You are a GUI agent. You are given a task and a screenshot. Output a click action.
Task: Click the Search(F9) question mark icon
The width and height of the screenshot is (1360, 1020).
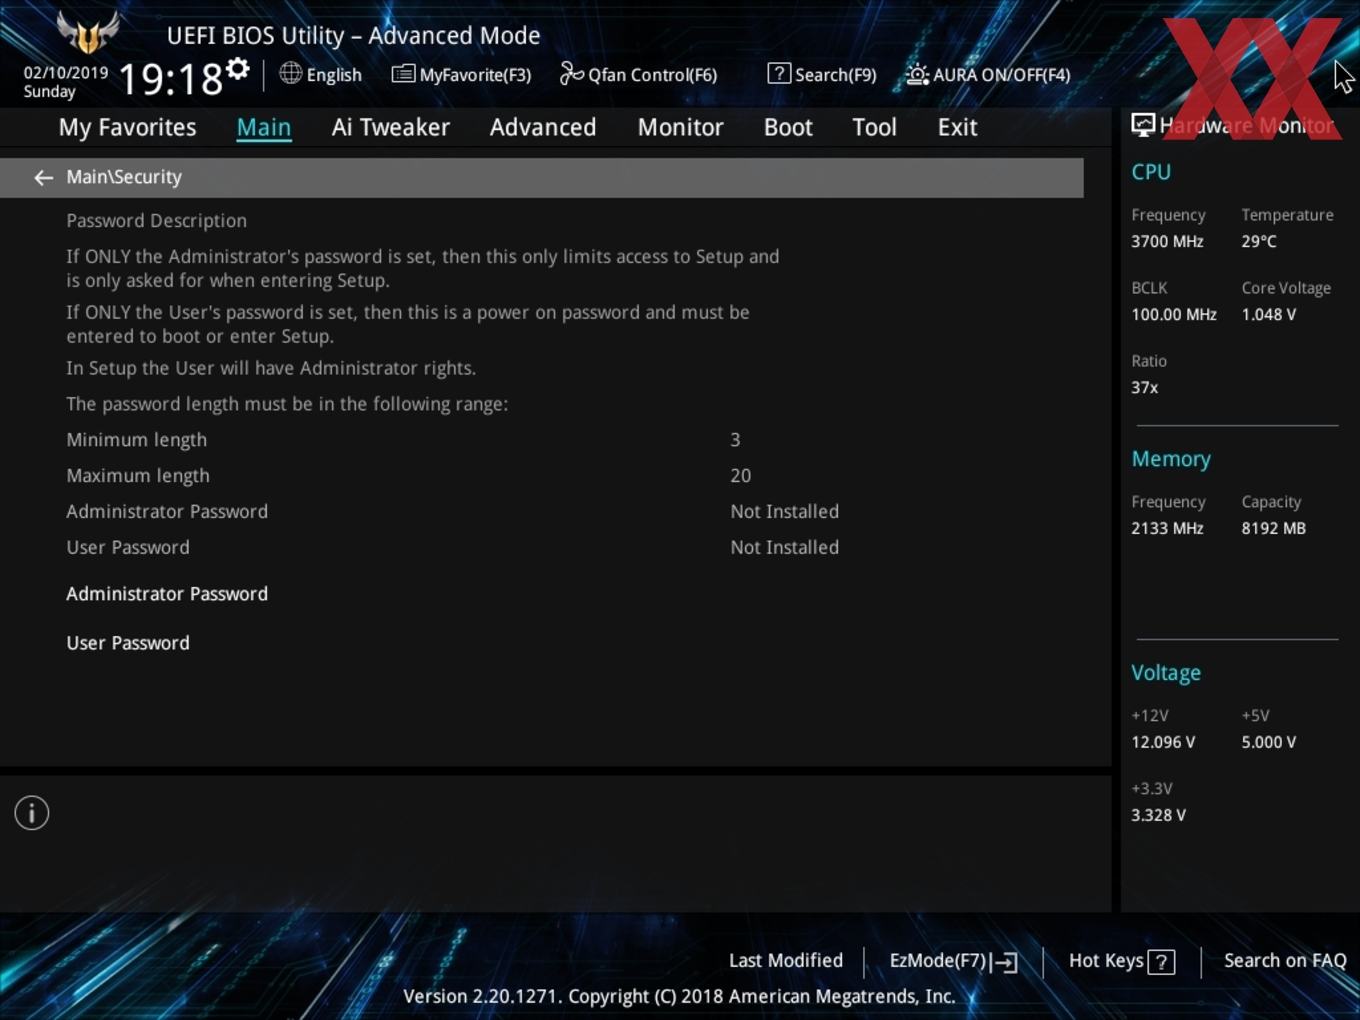tap(779, 74)
